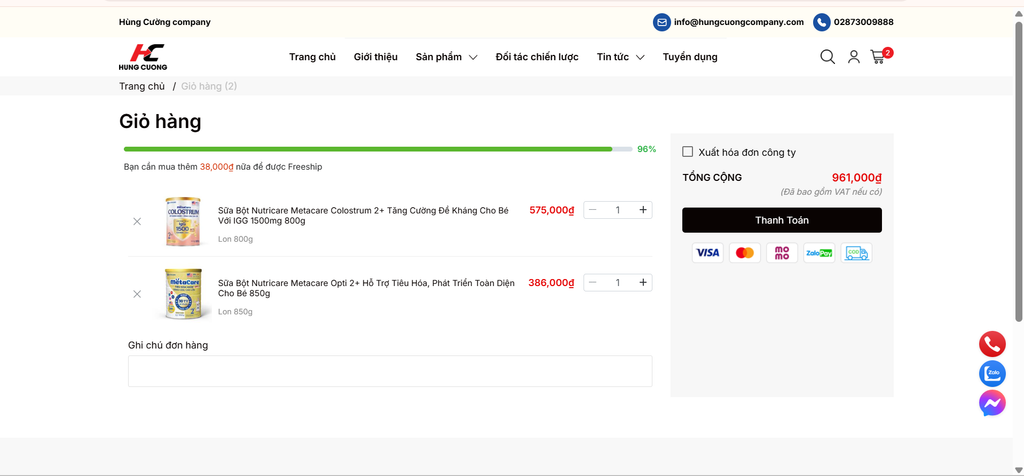Click the Ghi chú đơn hàng note field

pos(390,371)
